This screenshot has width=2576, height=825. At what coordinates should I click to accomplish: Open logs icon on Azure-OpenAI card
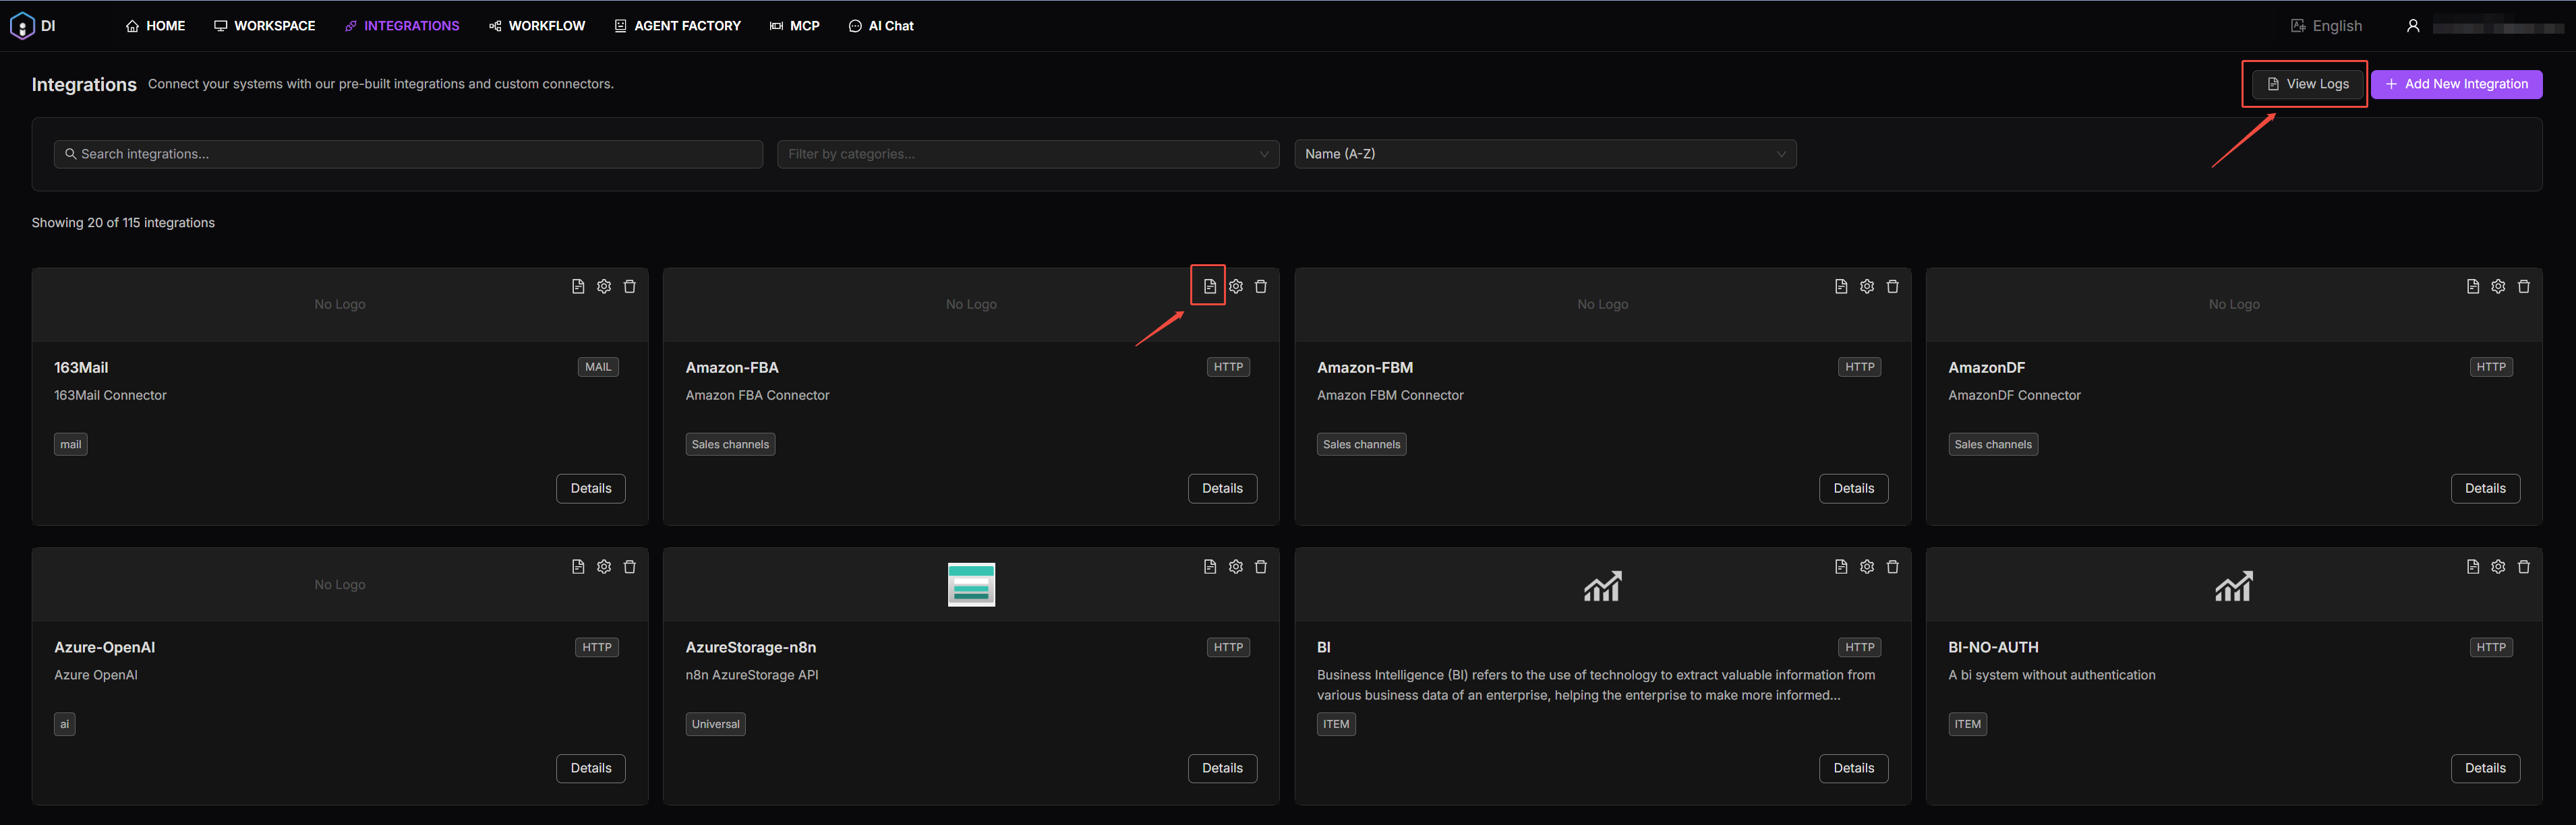point(578,566)
